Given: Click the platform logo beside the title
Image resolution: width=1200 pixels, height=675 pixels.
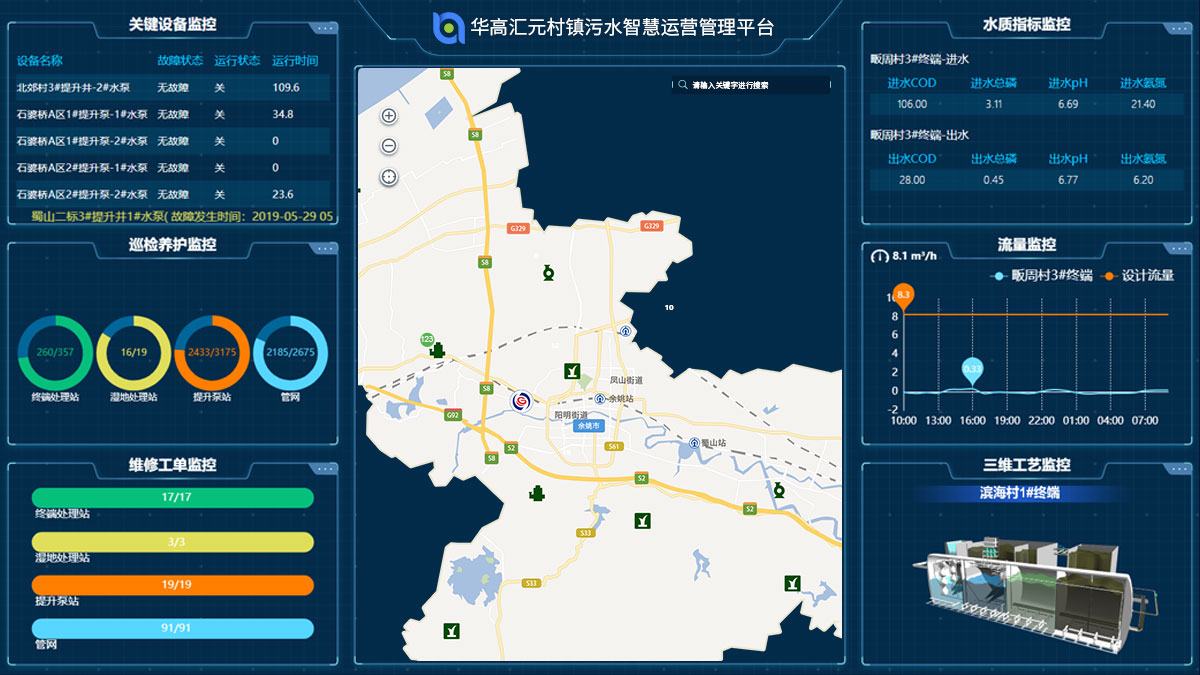Looking at the screenshot, I should (x=447, y=27).
